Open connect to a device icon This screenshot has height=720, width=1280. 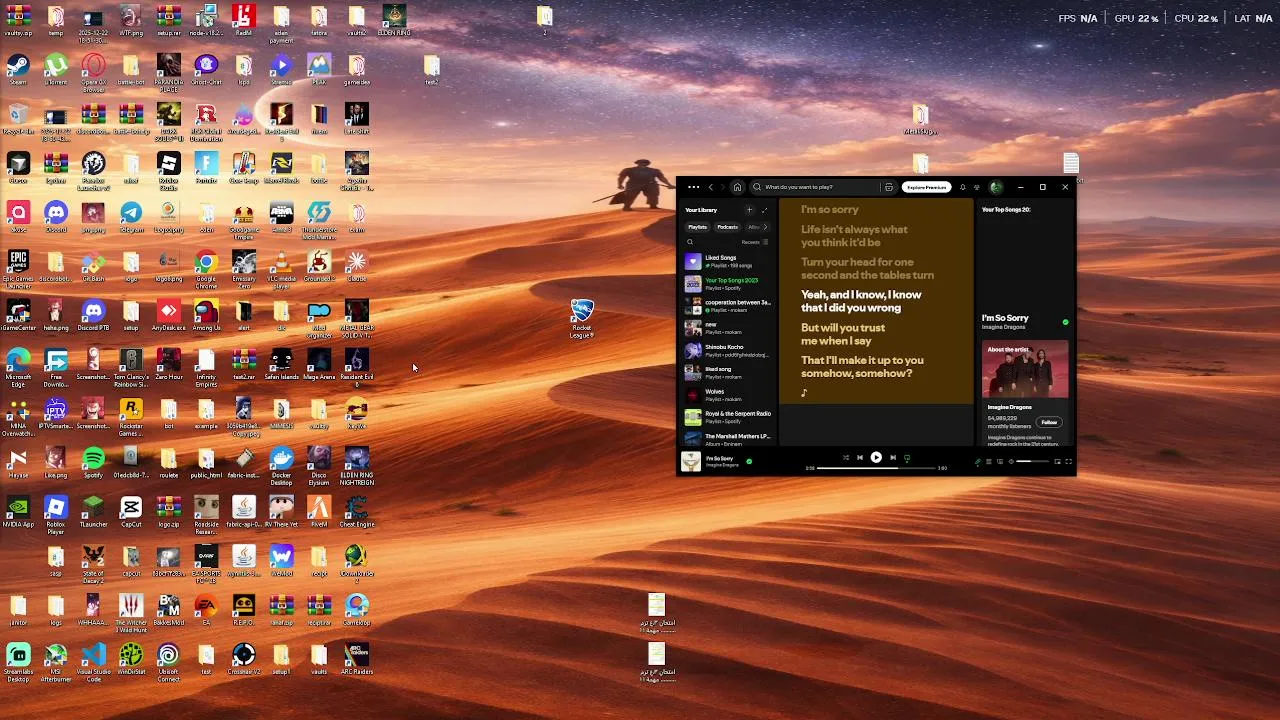[1000, 461]
